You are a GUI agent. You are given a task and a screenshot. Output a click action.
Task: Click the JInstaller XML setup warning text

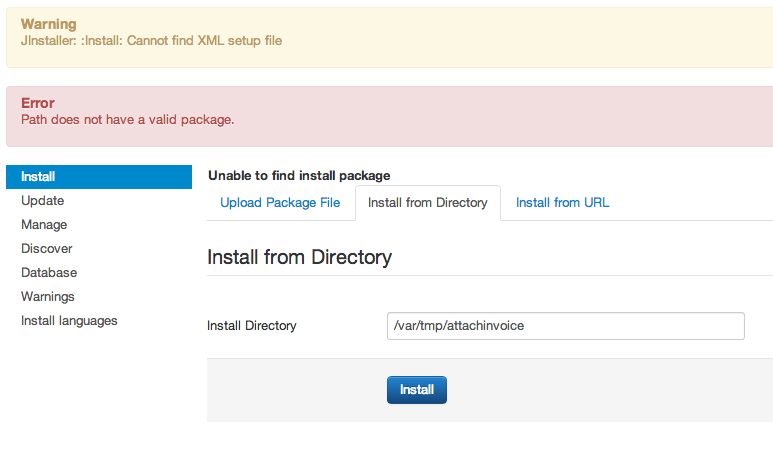tap(152, 41)
